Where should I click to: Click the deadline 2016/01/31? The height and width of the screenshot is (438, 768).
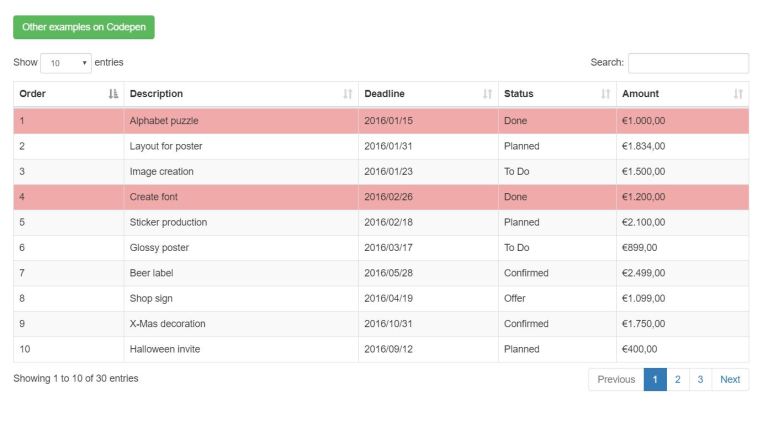[388, 146]
